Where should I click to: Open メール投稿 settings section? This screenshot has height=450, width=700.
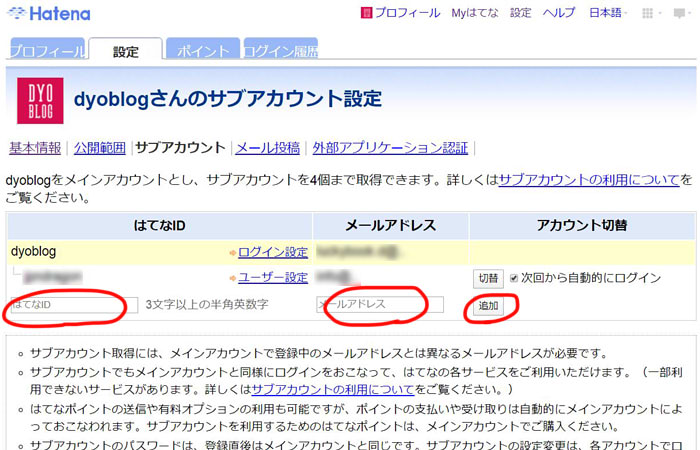point(267,148)
